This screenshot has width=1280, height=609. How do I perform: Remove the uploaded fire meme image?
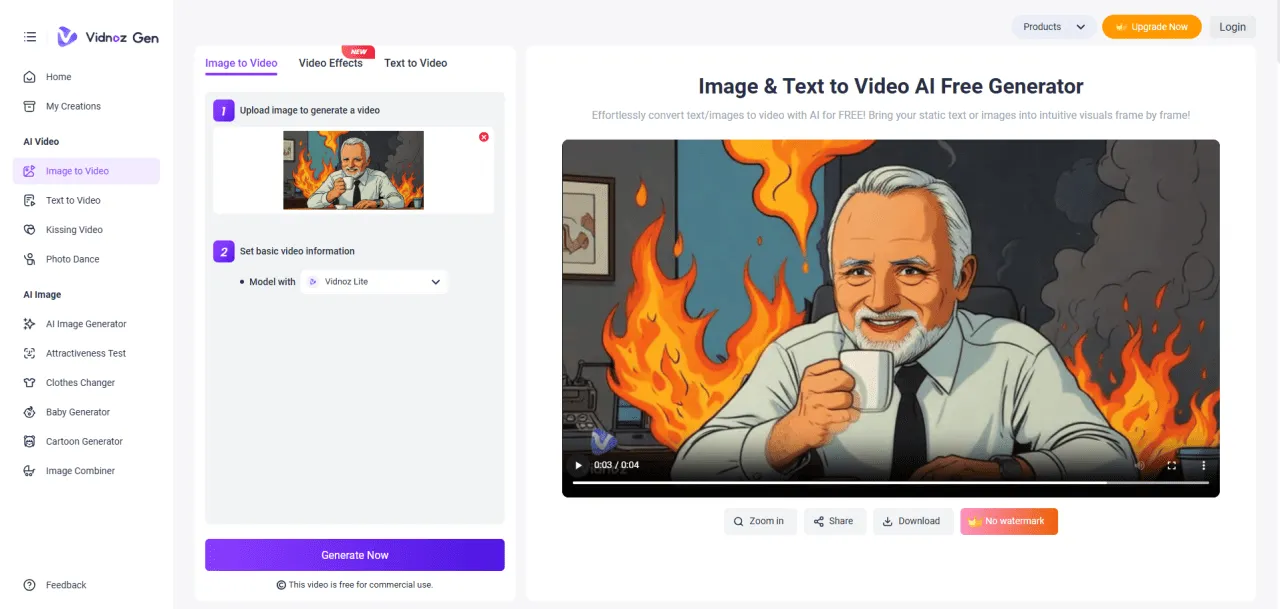(x=484, y=137)
